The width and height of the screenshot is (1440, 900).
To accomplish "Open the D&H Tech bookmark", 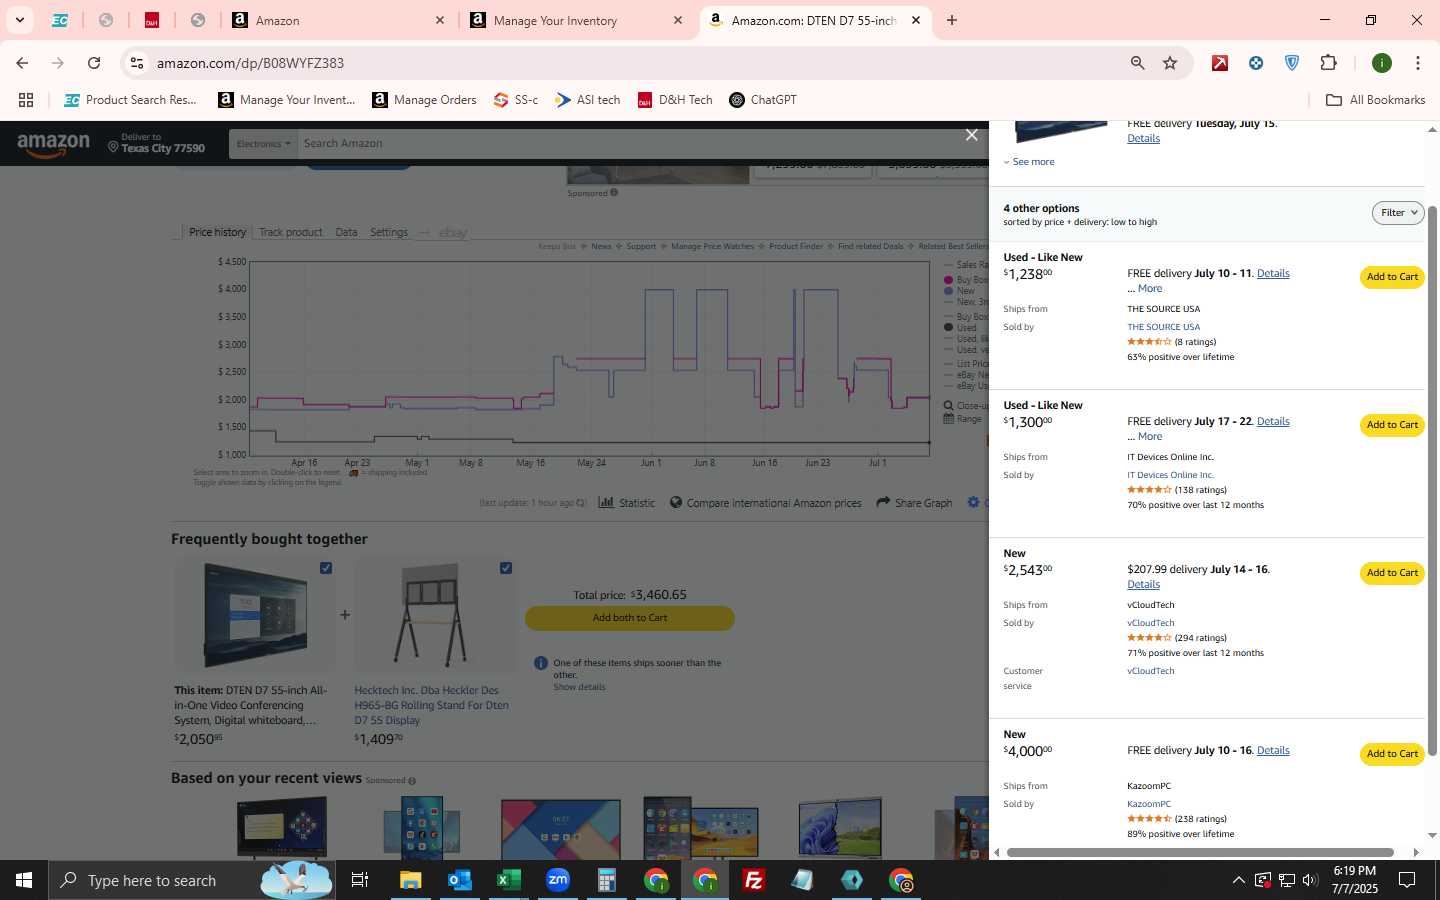I will point(675,100).
